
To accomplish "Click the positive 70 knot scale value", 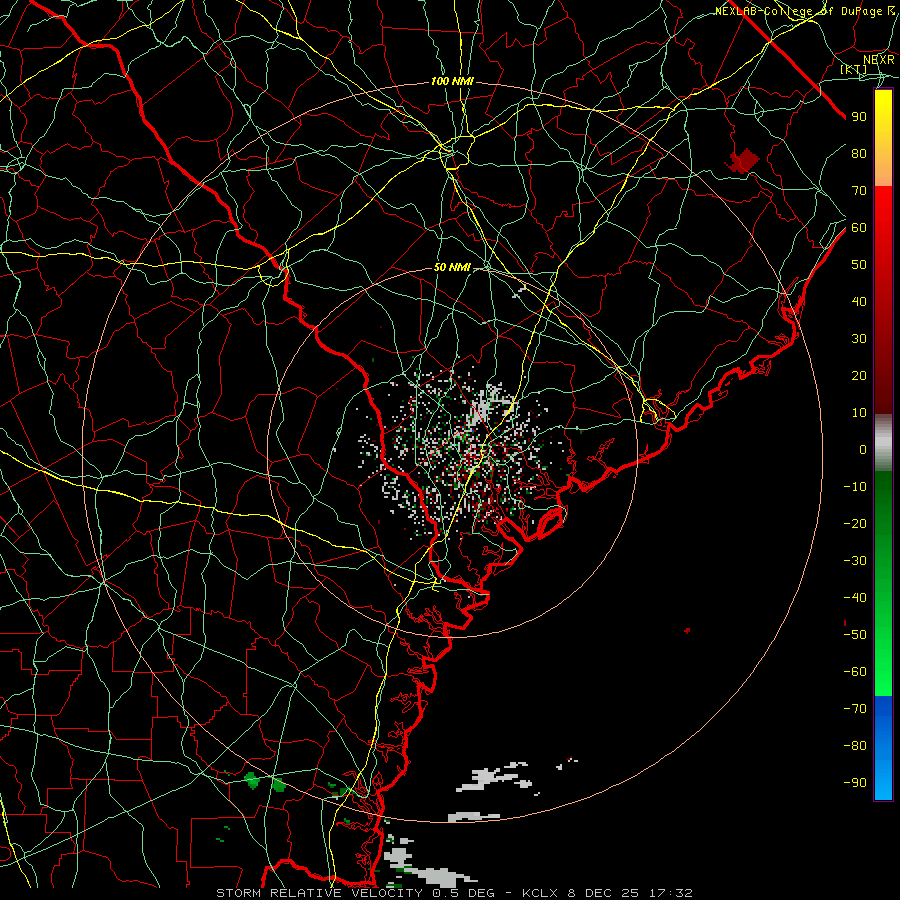I will point(859,191).
